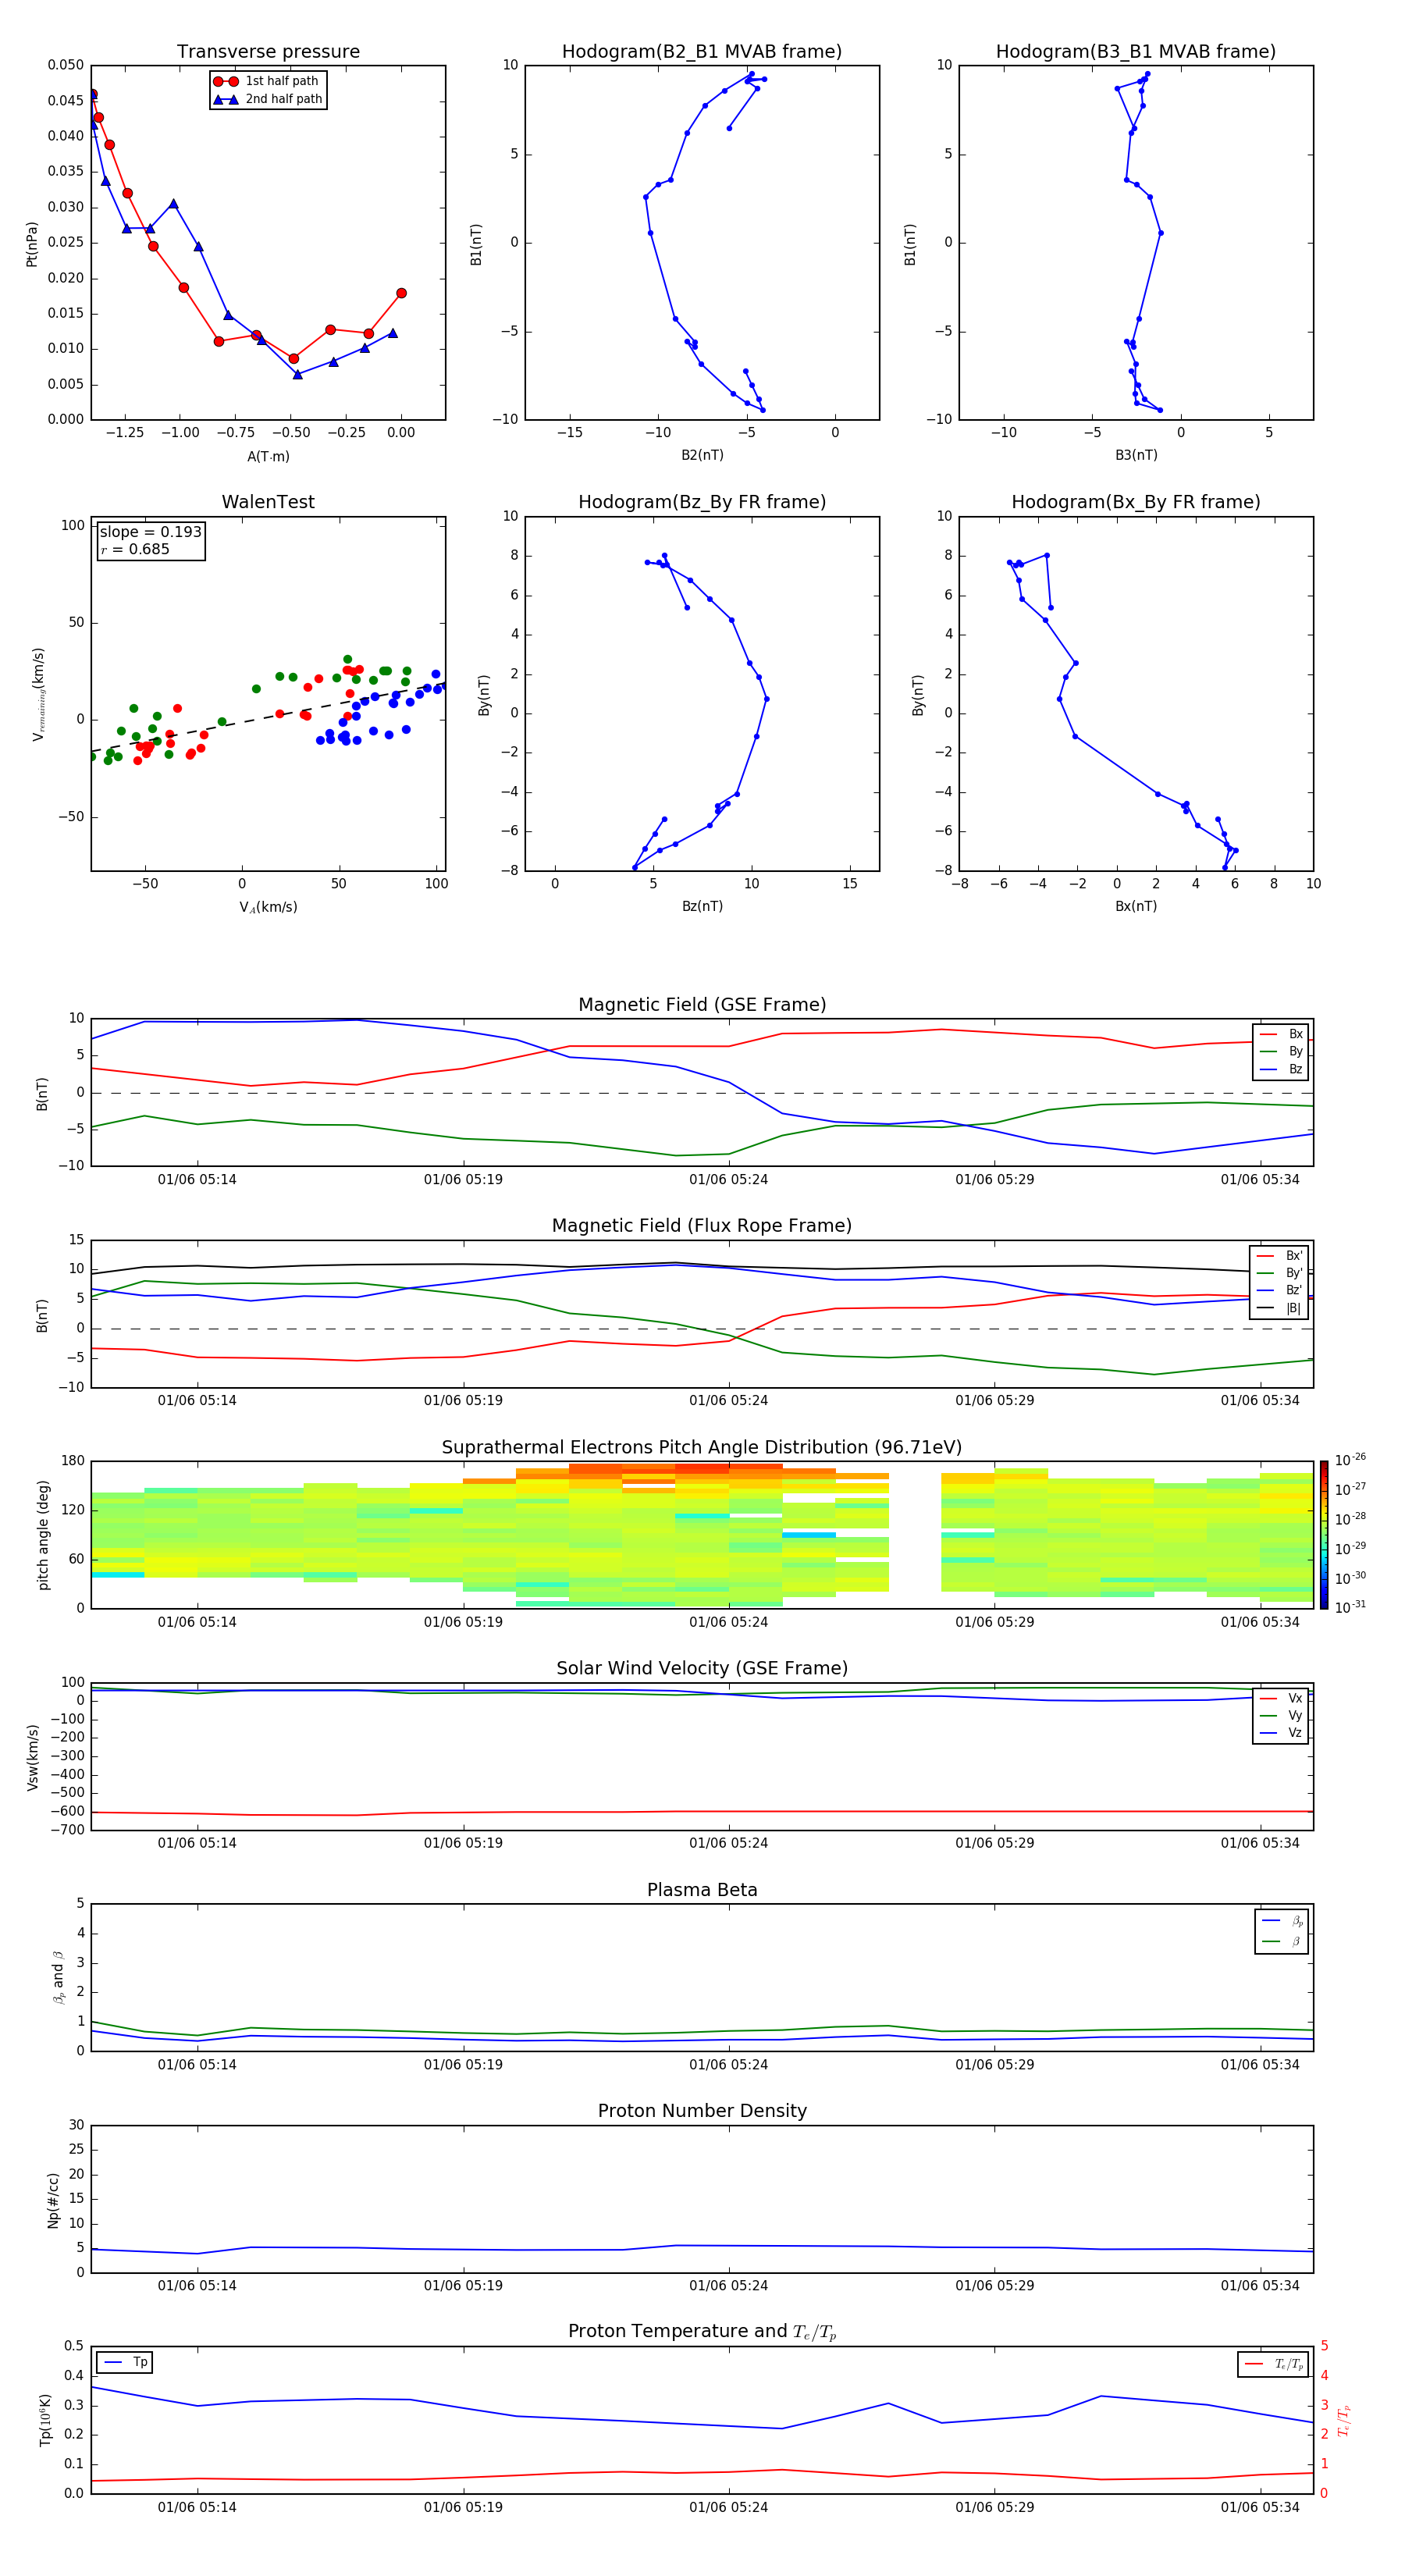Click the Vz legend entry
The height and width of the screenshot is (2576, 1405).
tap(1281, 1733)
